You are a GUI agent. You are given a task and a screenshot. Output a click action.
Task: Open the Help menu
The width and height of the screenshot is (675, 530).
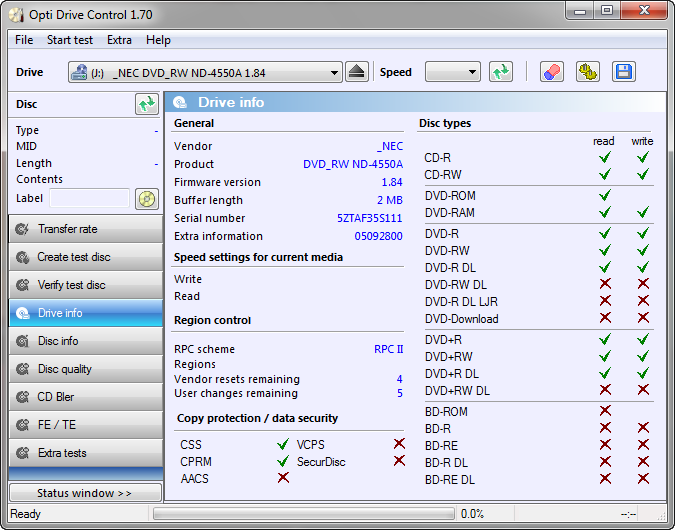(158, 40)
